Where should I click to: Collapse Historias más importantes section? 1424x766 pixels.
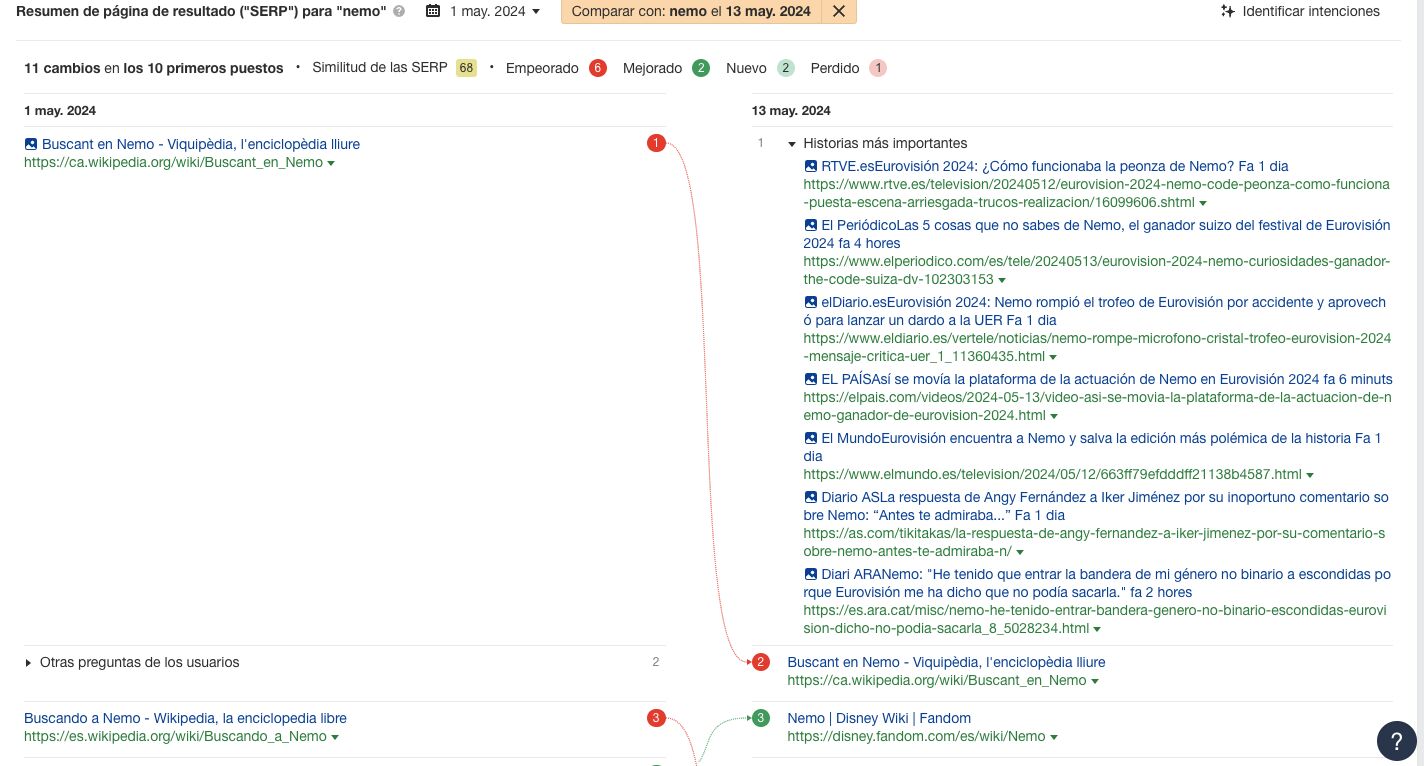click(792, 144)
